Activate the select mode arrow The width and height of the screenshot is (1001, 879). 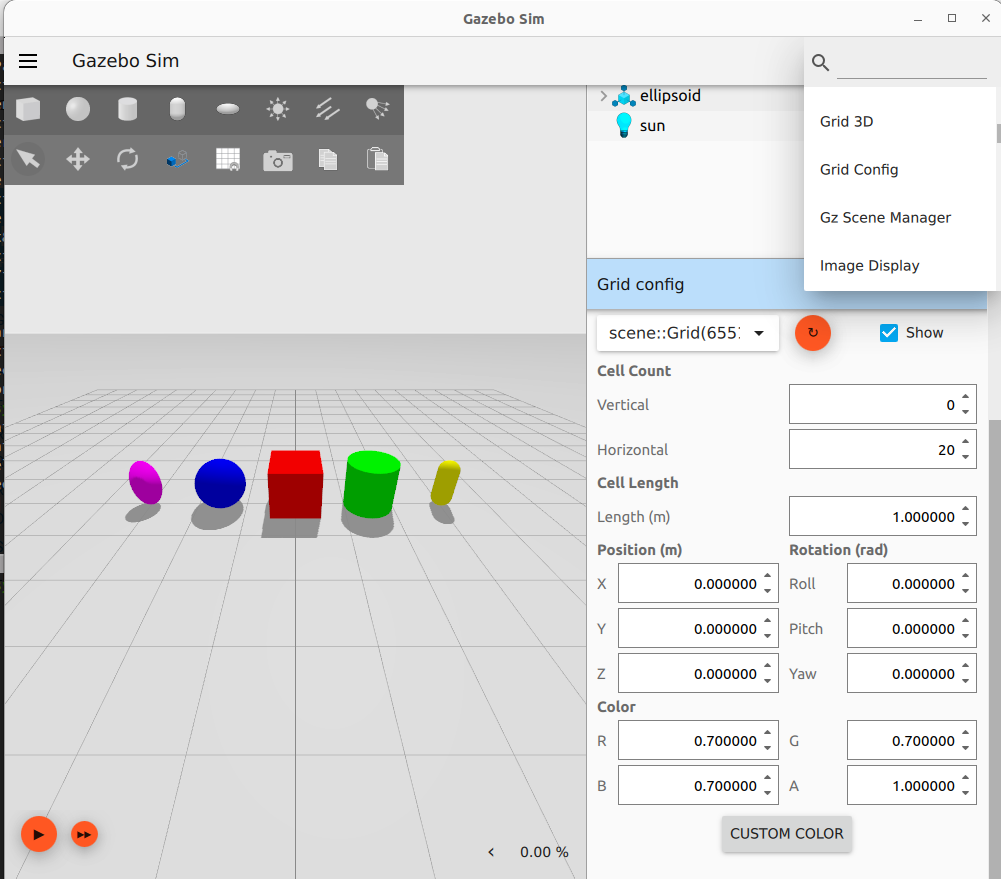(x=28, y=159)
